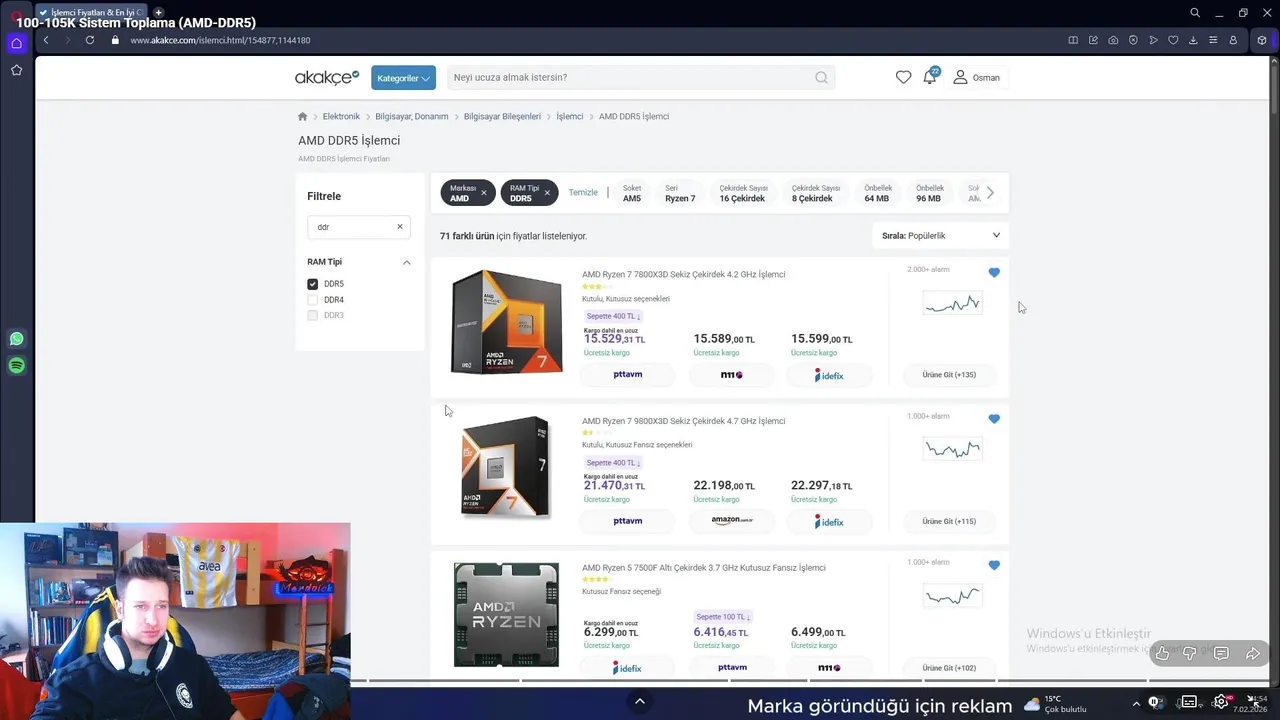Open Spotify in the Opera sidebar

click(16, 366)
